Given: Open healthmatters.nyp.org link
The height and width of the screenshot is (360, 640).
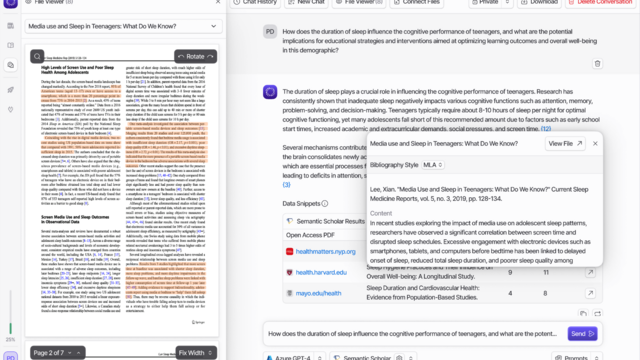Looking at the screenshot, I should (x=325, y=251).
